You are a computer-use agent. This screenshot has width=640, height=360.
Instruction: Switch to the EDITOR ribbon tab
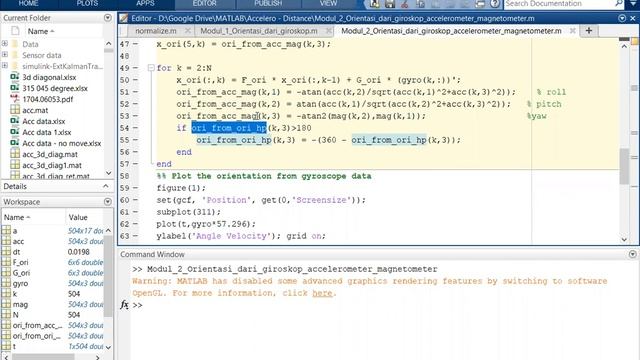pyautogui.click(x=204, y=4)
